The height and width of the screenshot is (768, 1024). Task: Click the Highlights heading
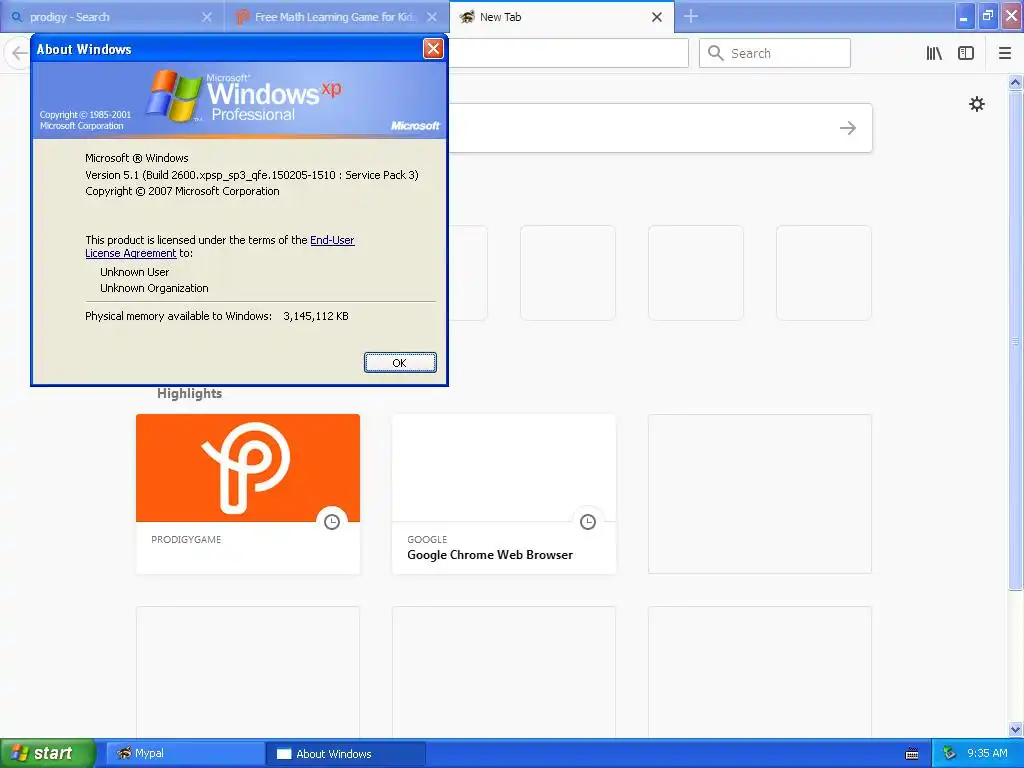coord(189,393)
